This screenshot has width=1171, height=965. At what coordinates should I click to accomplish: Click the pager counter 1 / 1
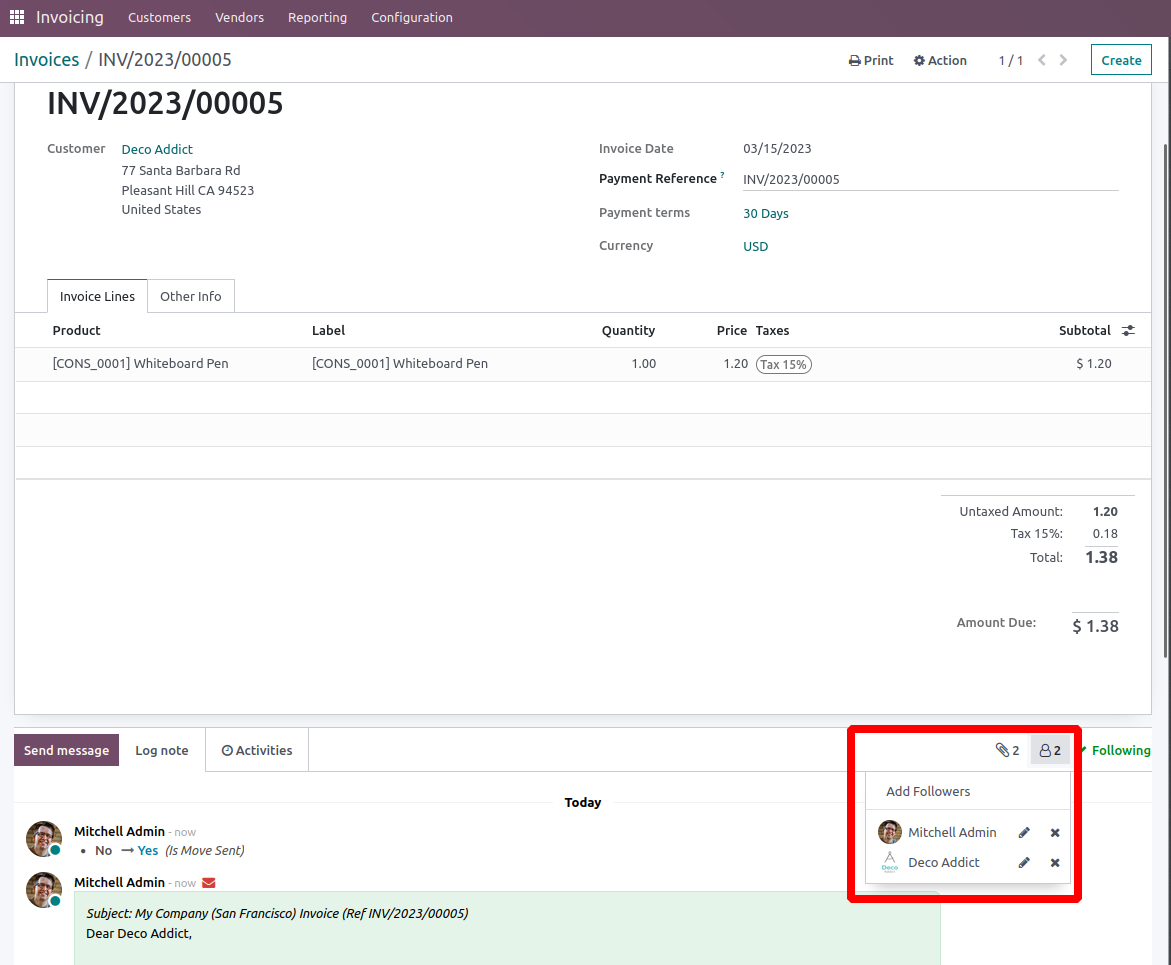(1010, 60)
